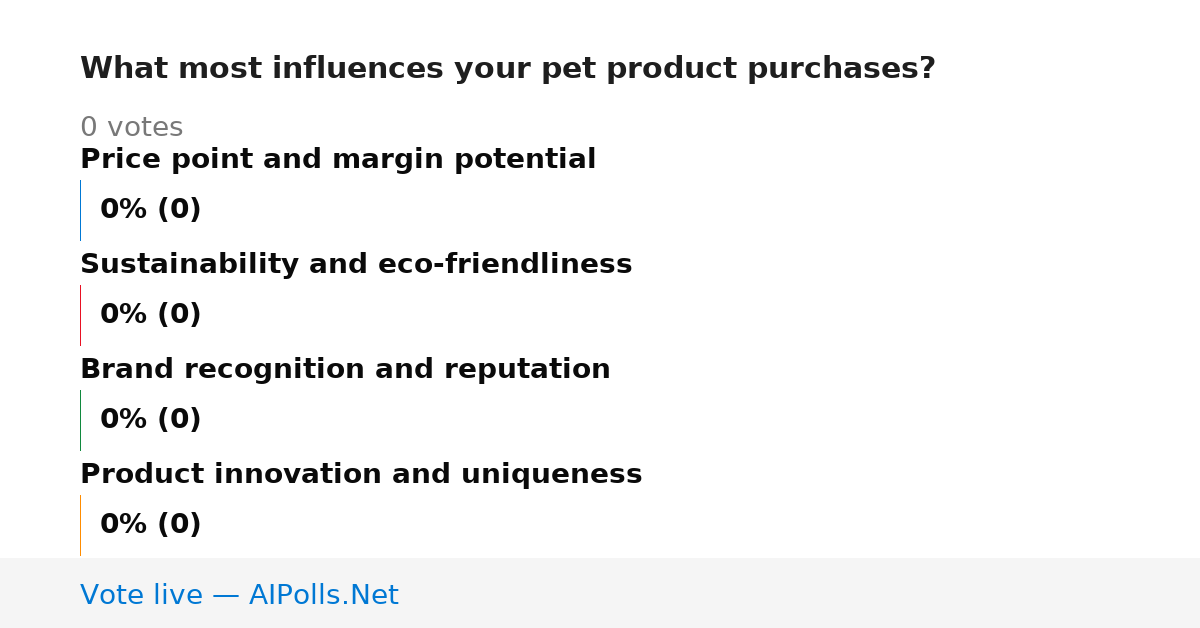Click the 0 votes counter
The image size is (1200, 628).
coord(131,128)
